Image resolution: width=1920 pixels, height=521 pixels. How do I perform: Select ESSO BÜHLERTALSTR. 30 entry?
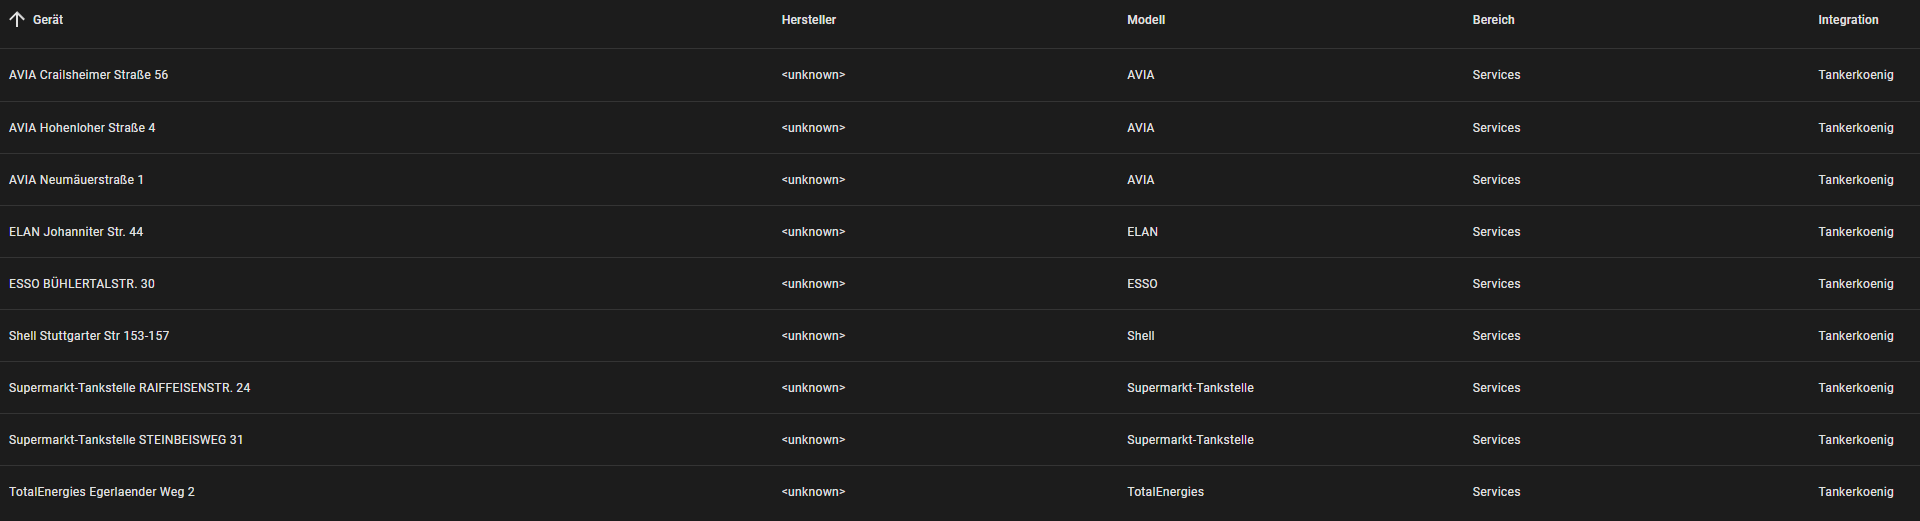coord(960,284)
